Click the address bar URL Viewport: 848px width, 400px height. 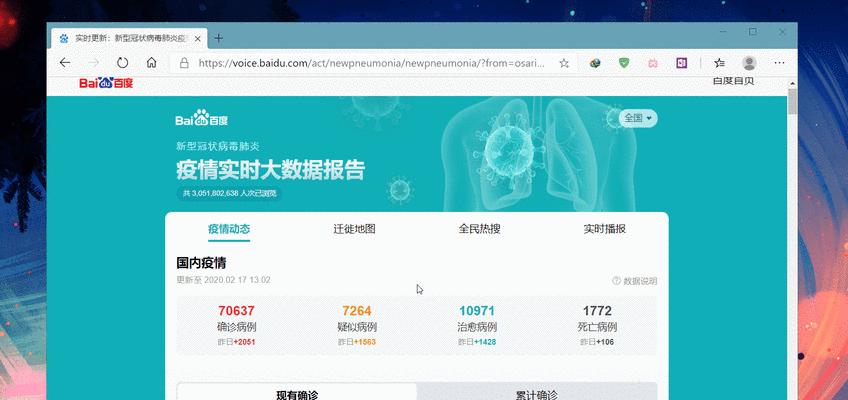coord(372,63)
